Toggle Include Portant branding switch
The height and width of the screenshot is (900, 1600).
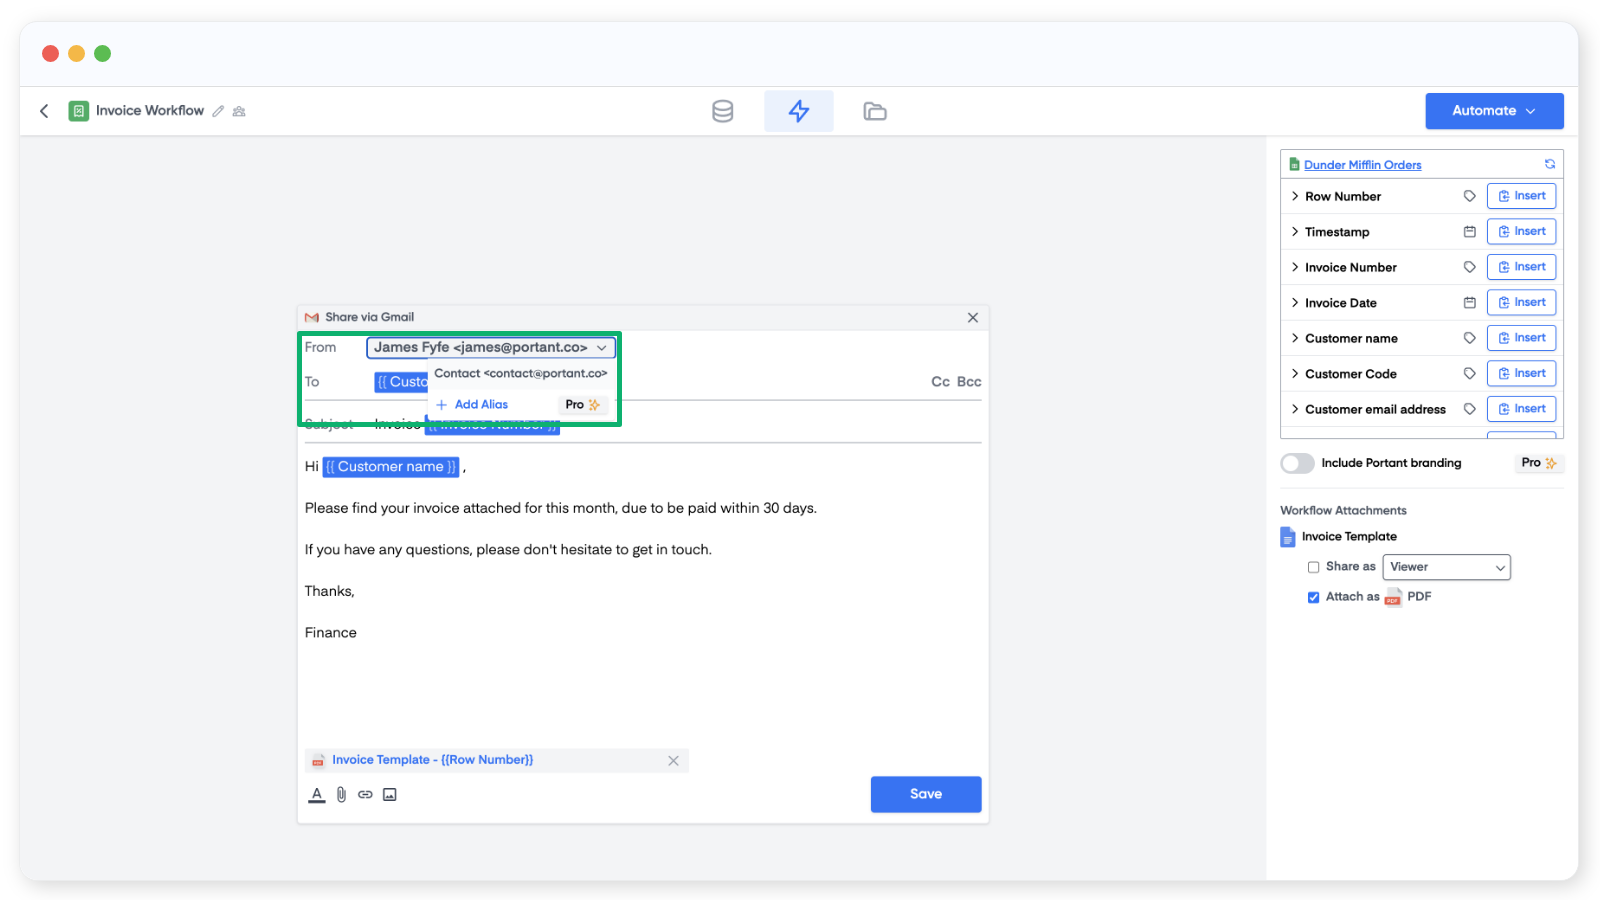1297,463
